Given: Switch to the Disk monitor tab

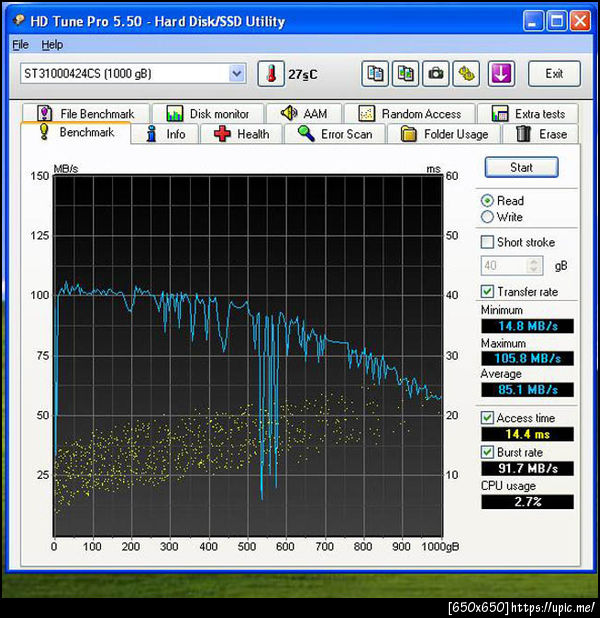Looking at the screenshot, I should point(208,114).
